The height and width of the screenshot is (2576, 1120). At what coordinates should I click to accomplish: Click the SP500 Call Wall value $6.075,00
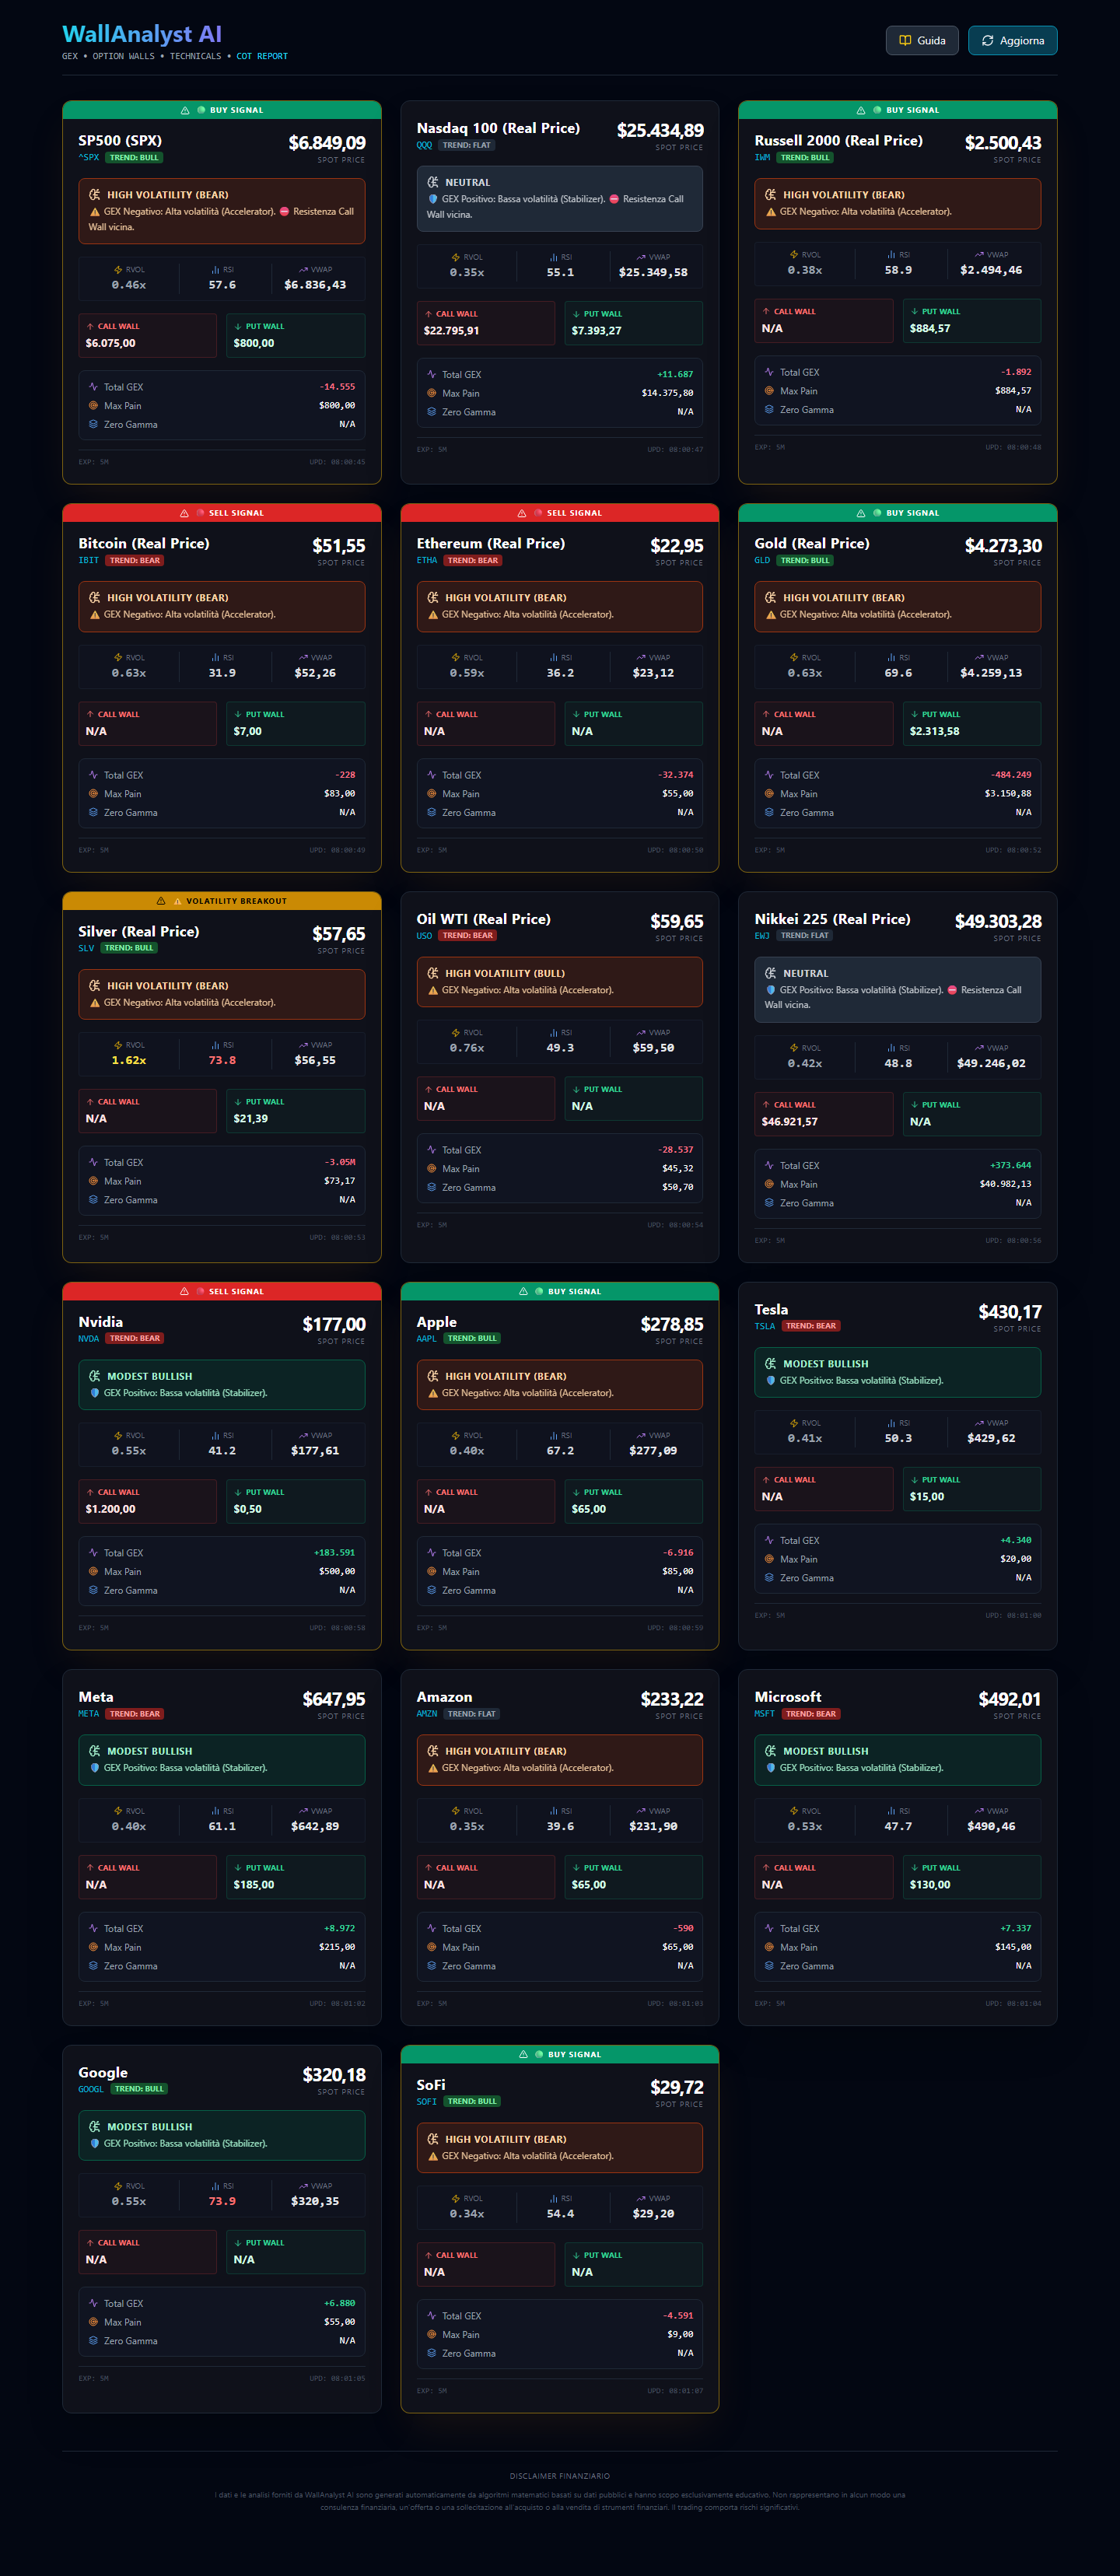[x=111, y=343]
